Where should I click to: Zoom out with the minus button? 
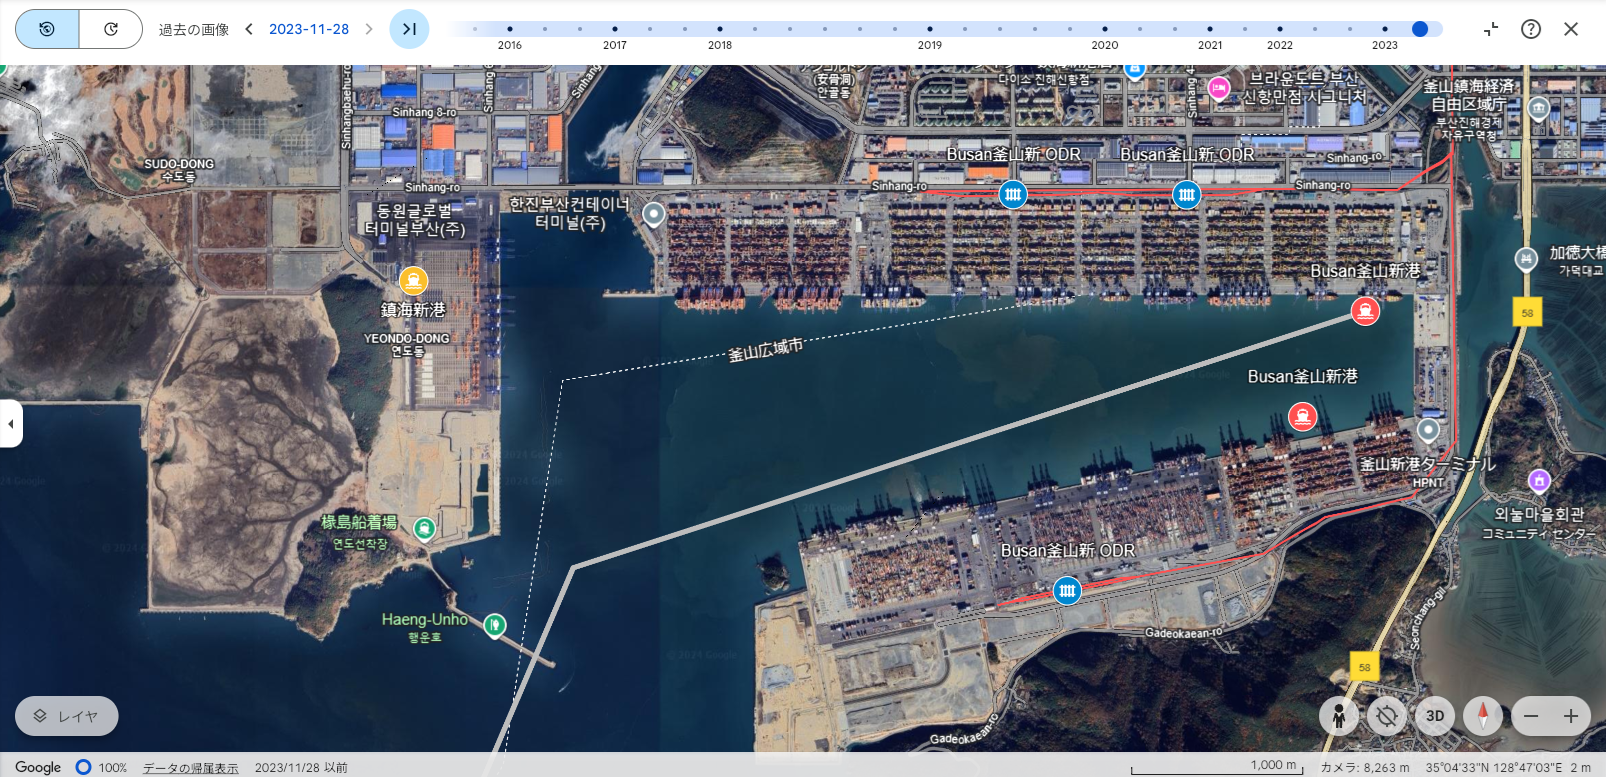pyautogui.click(x=1531, y=716)
